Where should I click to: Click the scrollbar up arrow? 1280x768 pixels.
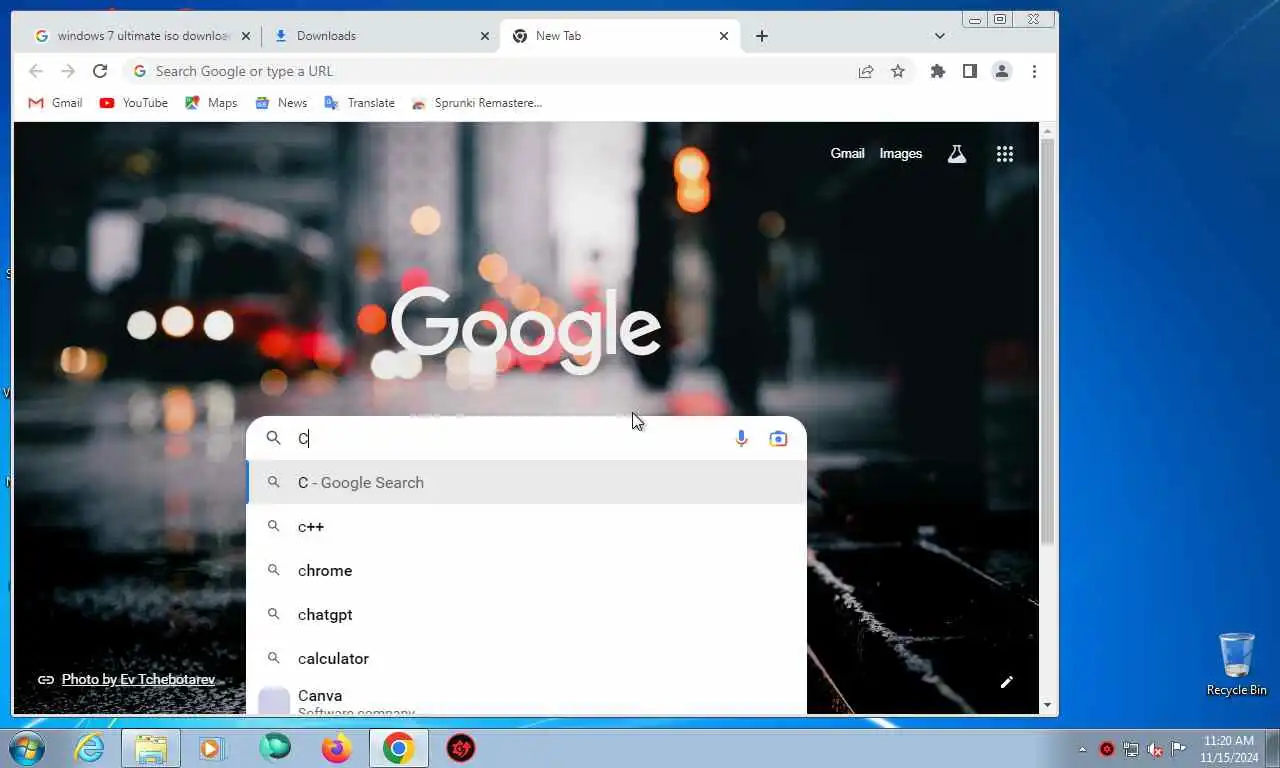click(x=1047, y=131)
